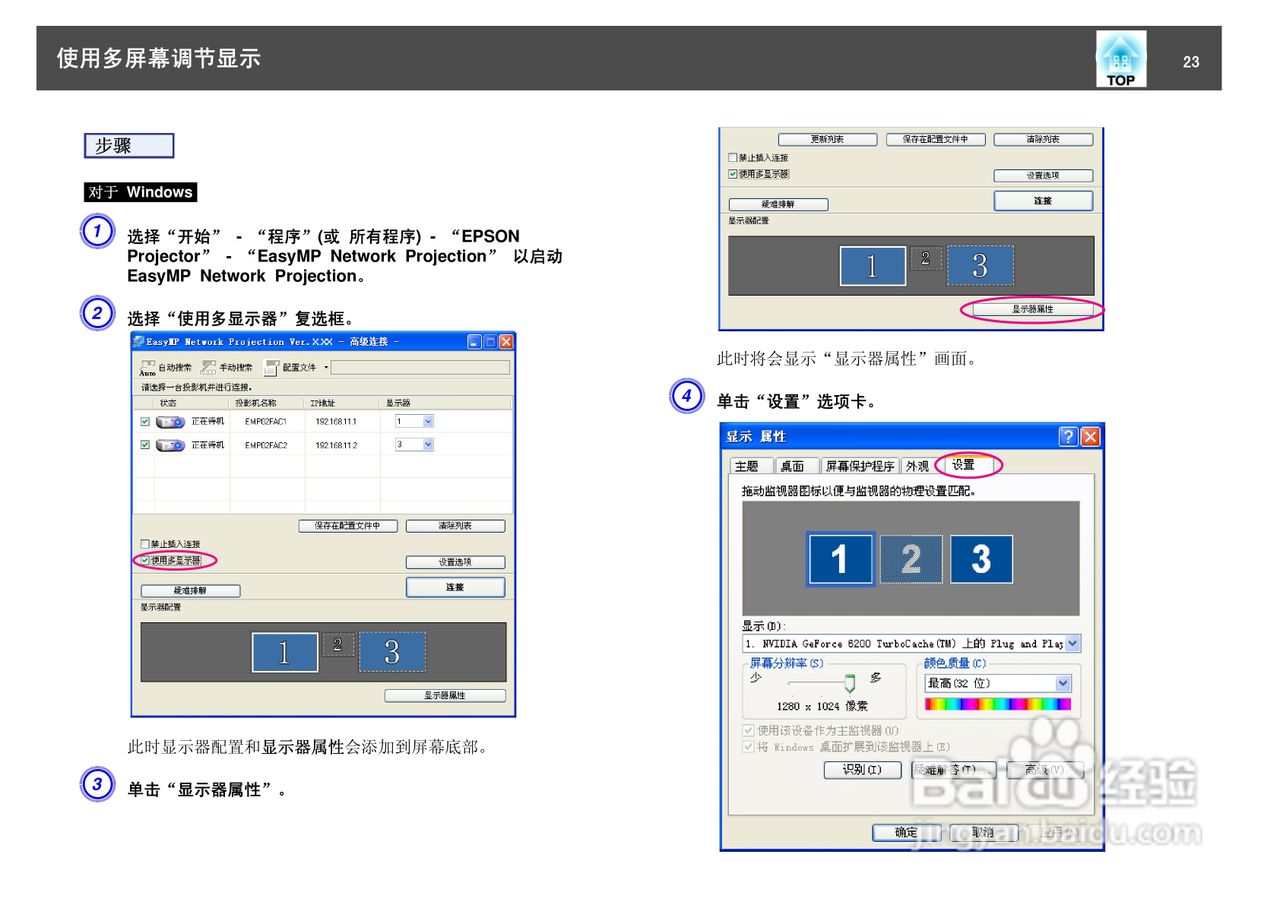Open the NVIDIA GeForce display adapter dropdown
Image resolution: width=1280 pixels, height=905 pixels.
[x=1073, y=644]
